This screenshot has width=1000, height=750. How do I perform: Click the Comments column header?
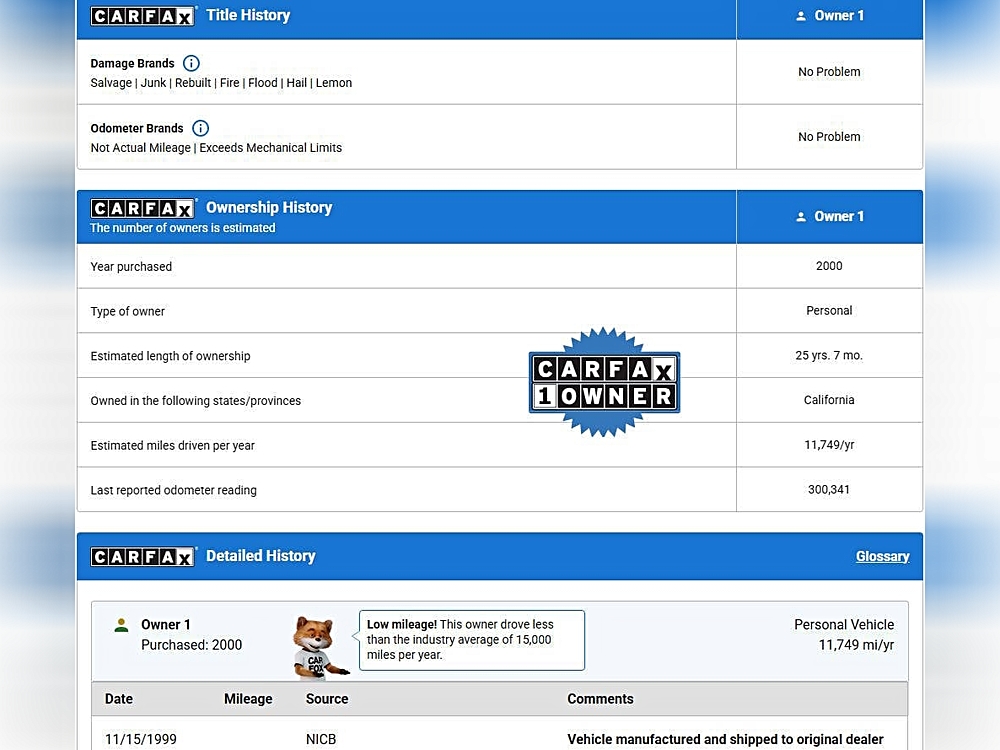pyautogui.click(x=600, y=699)
